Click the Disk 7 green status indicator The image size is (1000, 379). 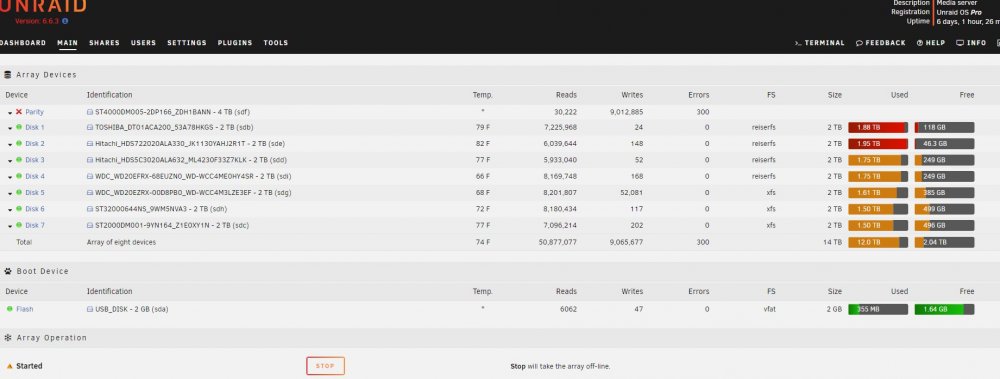point(19,225)
